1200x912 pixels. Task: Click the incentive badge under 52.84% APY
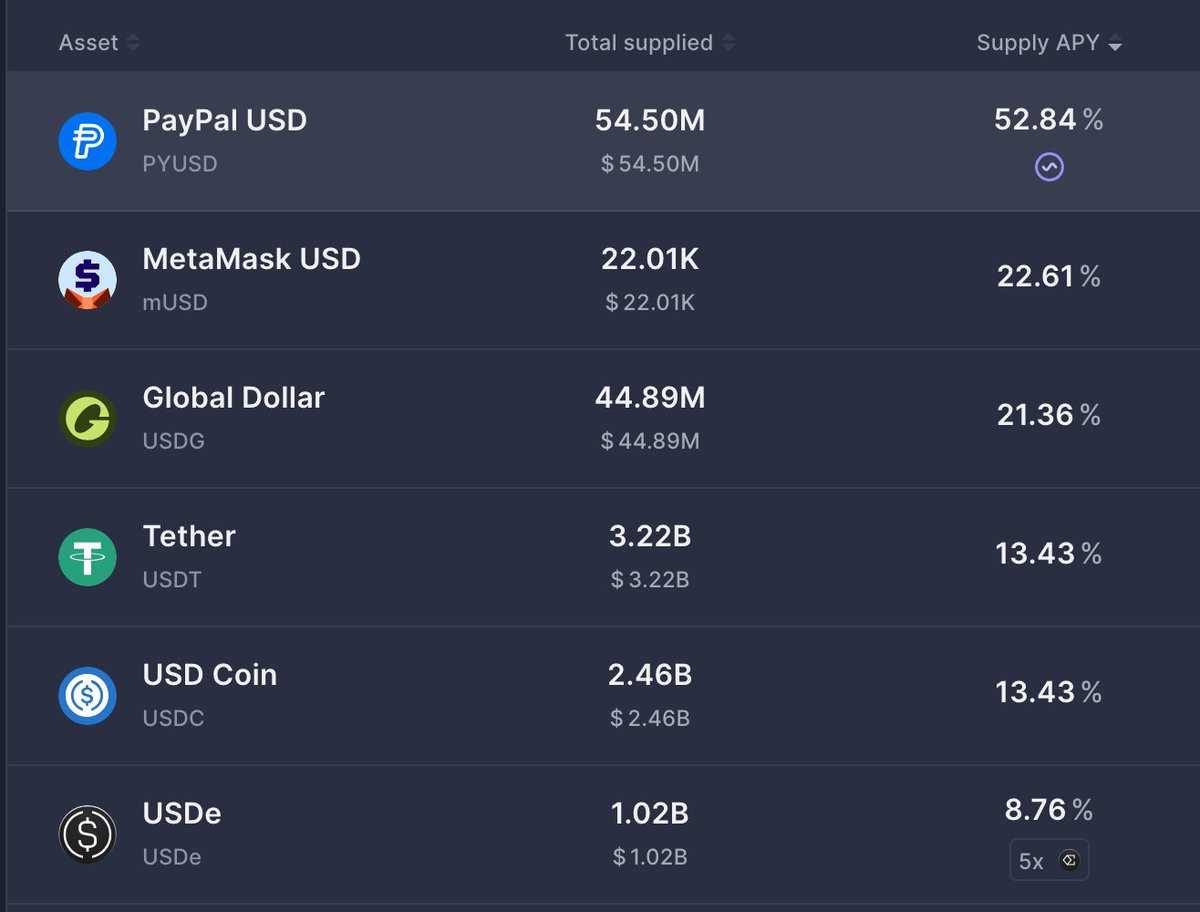[1049, 167]
